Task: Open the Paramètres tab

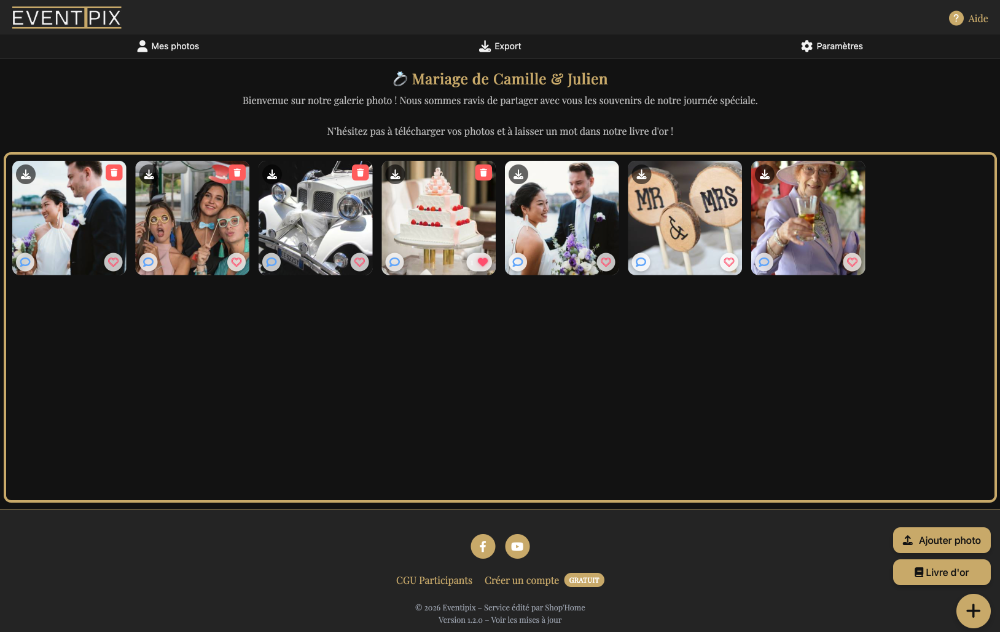Action: (831, 46)
